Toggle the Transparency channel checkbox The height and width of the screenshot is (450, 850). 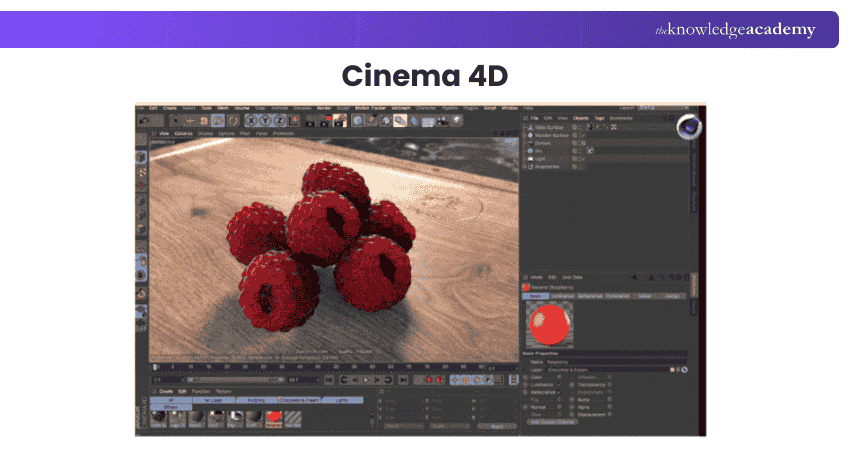[609, 384]
